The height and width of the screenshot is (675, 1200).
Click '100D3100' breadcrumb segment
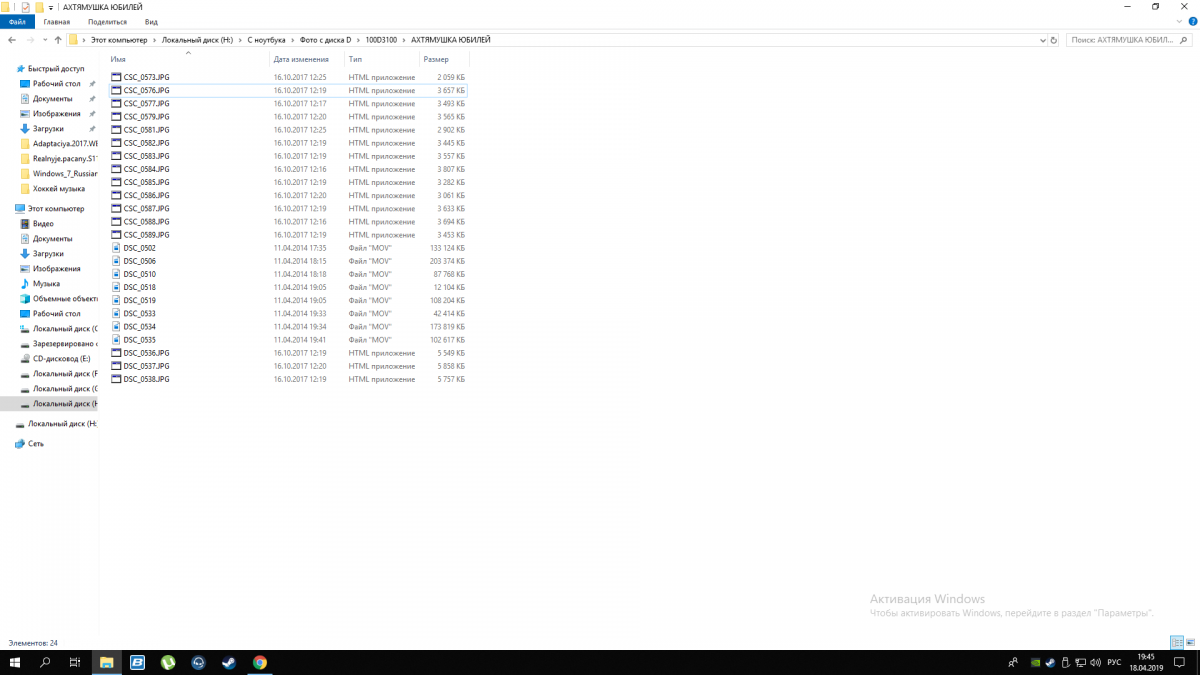tap(382, 40)
